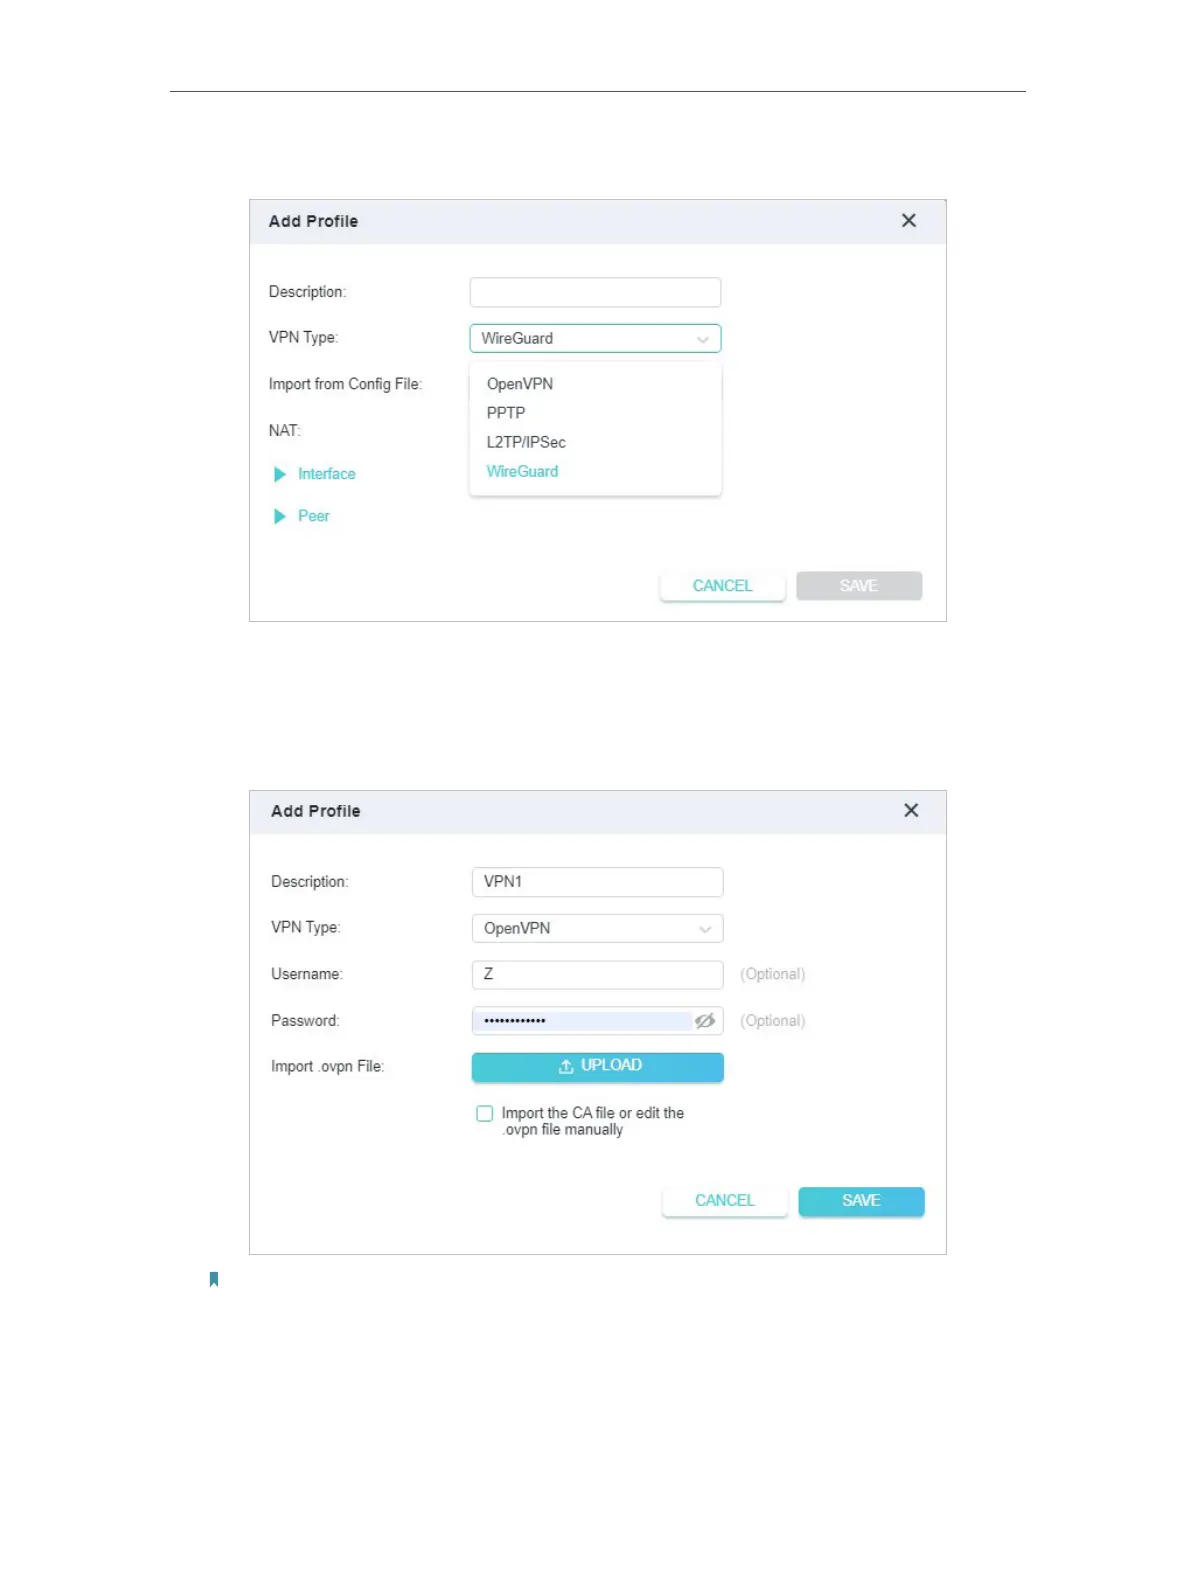
Task: Open the OpenVPN VPN Type dropdown
Action: tap(597, 929)
